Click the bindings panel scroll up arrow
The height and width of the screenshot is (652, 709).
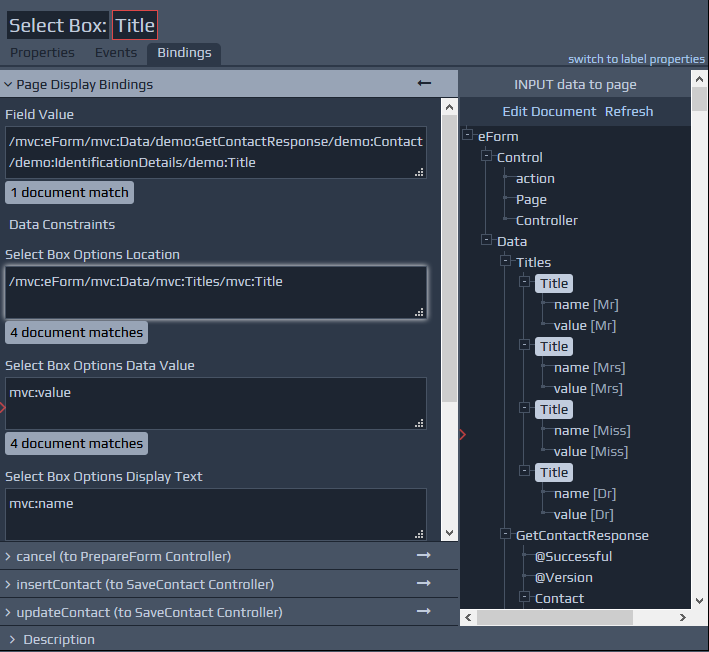point(449,107)
